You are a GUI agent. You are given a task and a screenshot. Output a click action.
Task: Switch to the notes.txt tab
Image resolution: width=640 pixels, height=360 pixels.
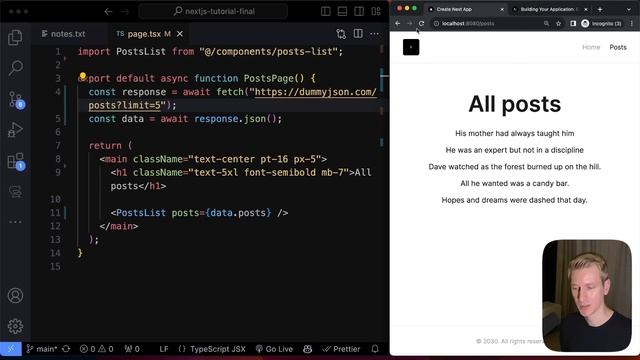[63, 34]
